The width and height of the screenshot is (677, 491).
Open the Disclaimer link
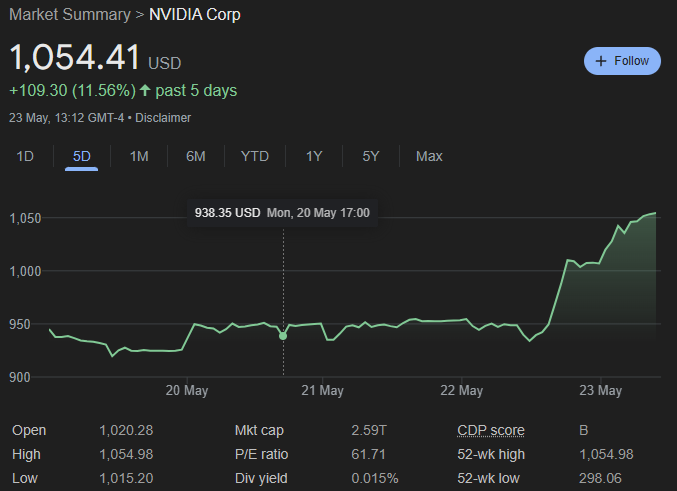pos(163,118)
